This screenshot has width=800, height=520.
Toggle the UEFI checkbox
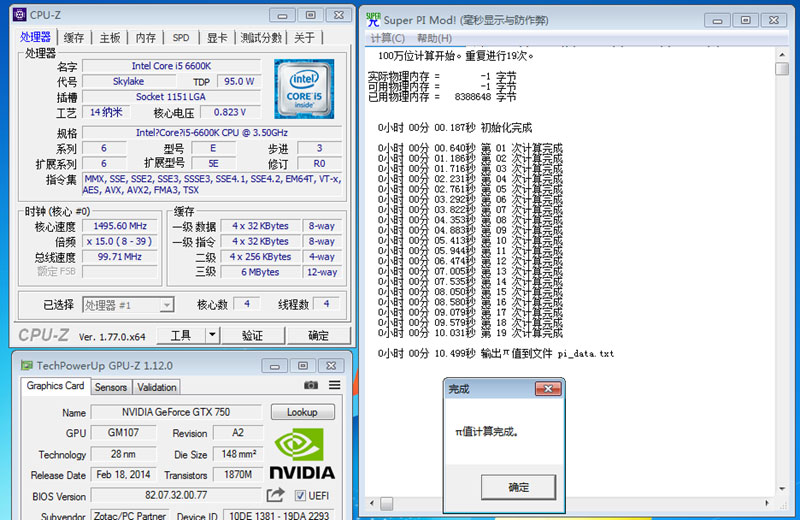300,496
